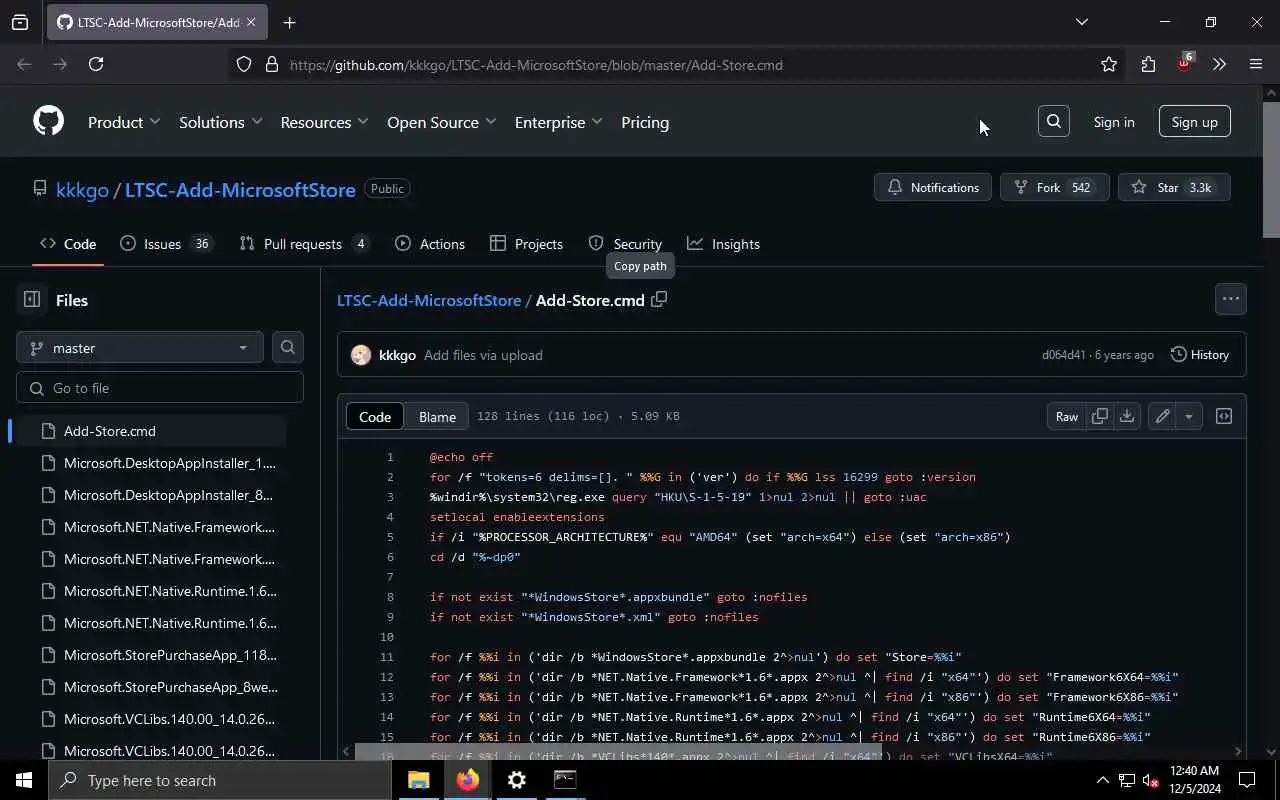The height and width of the screenshot is (800, 1280).
Task: Open the master branch selector
Action: (140, 347)
